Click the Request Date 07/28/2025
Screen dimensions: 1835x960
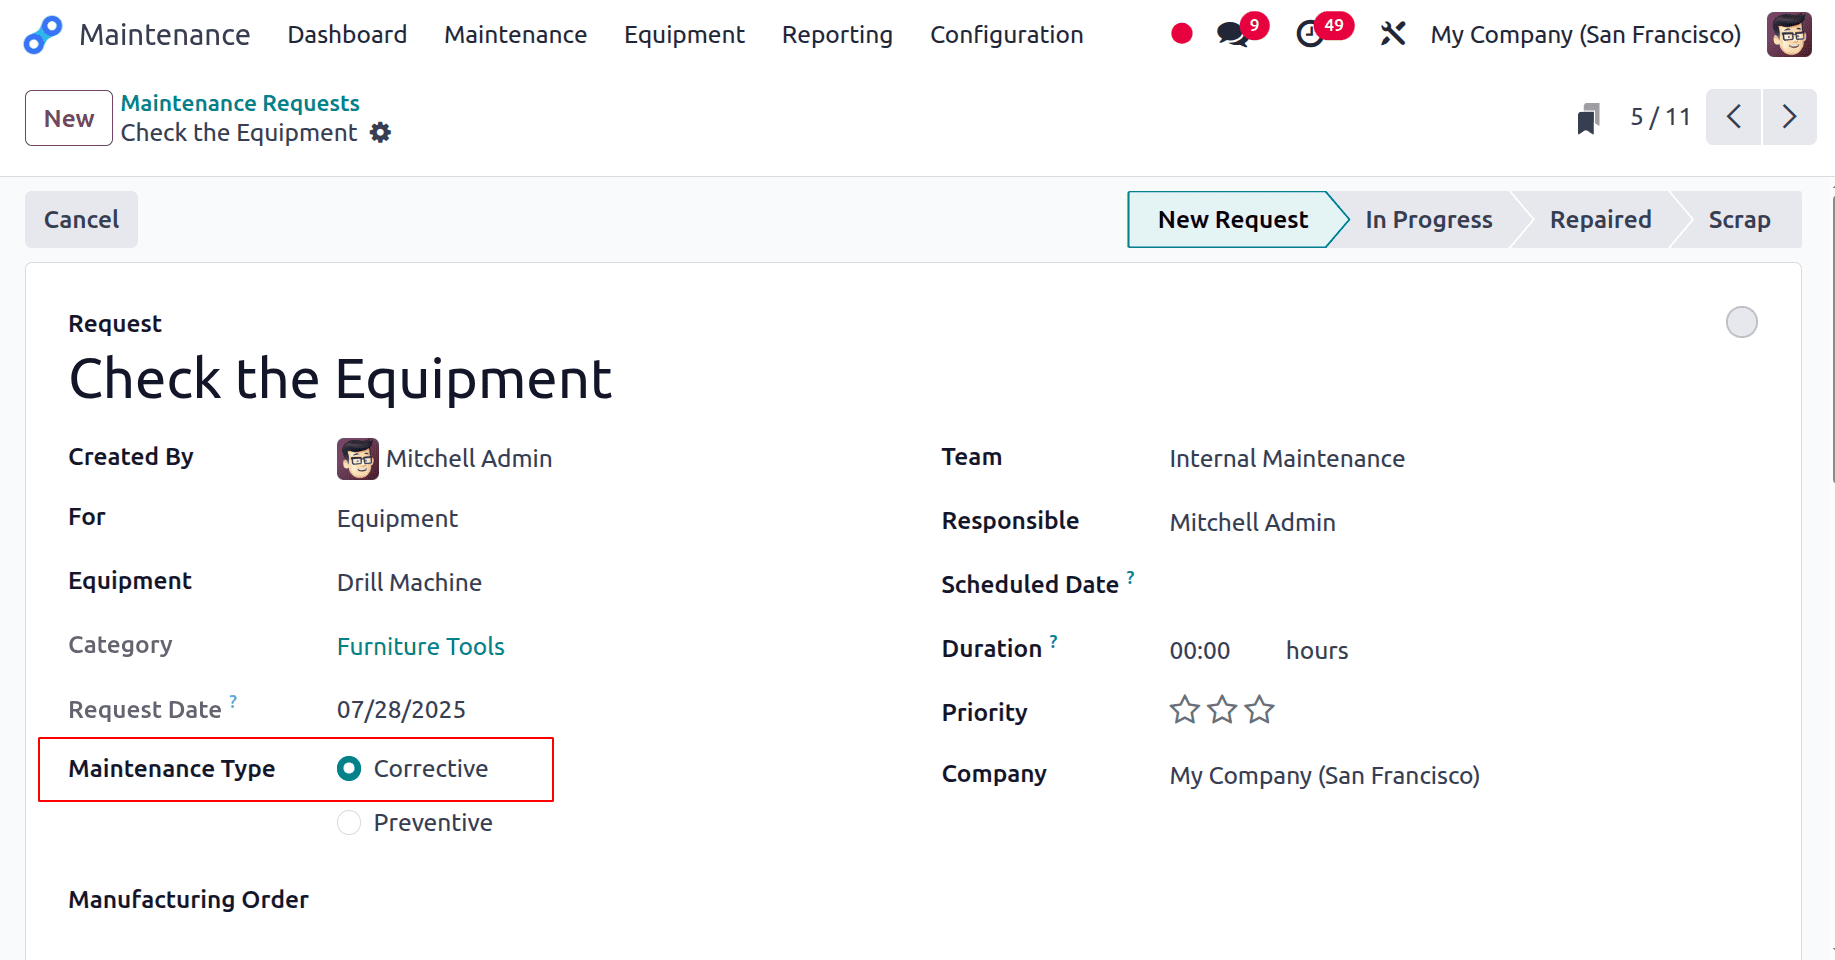pos(401,709)
